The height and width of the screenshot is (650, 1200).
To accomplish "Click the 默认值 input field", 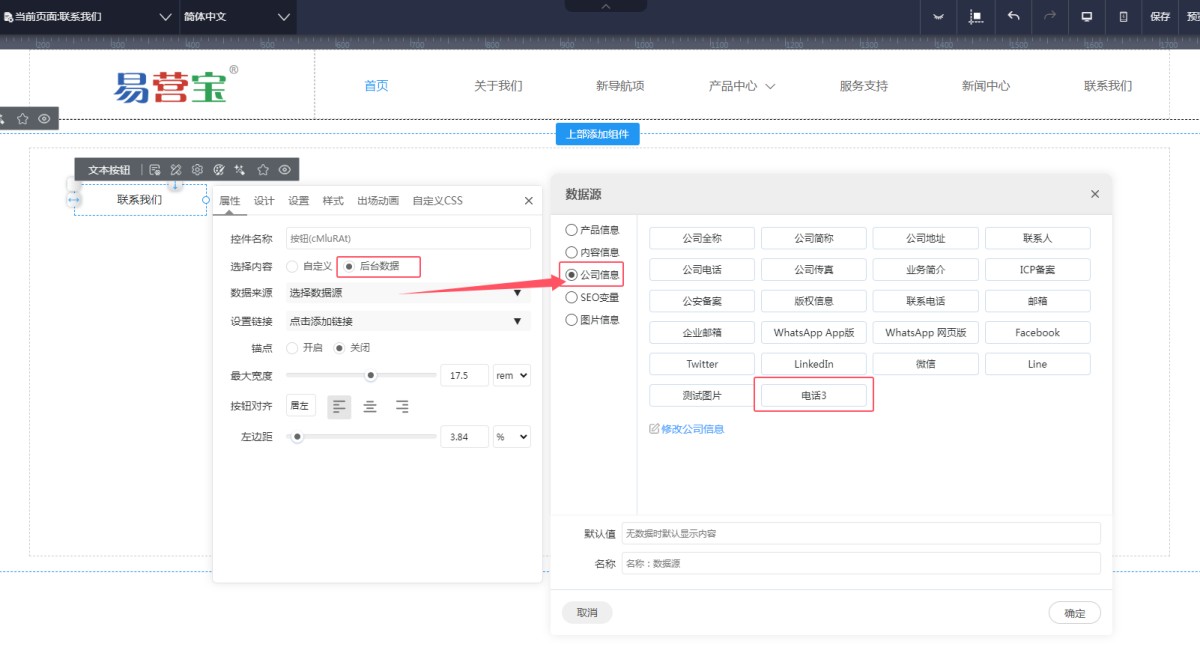I will [x=860, y=533].
